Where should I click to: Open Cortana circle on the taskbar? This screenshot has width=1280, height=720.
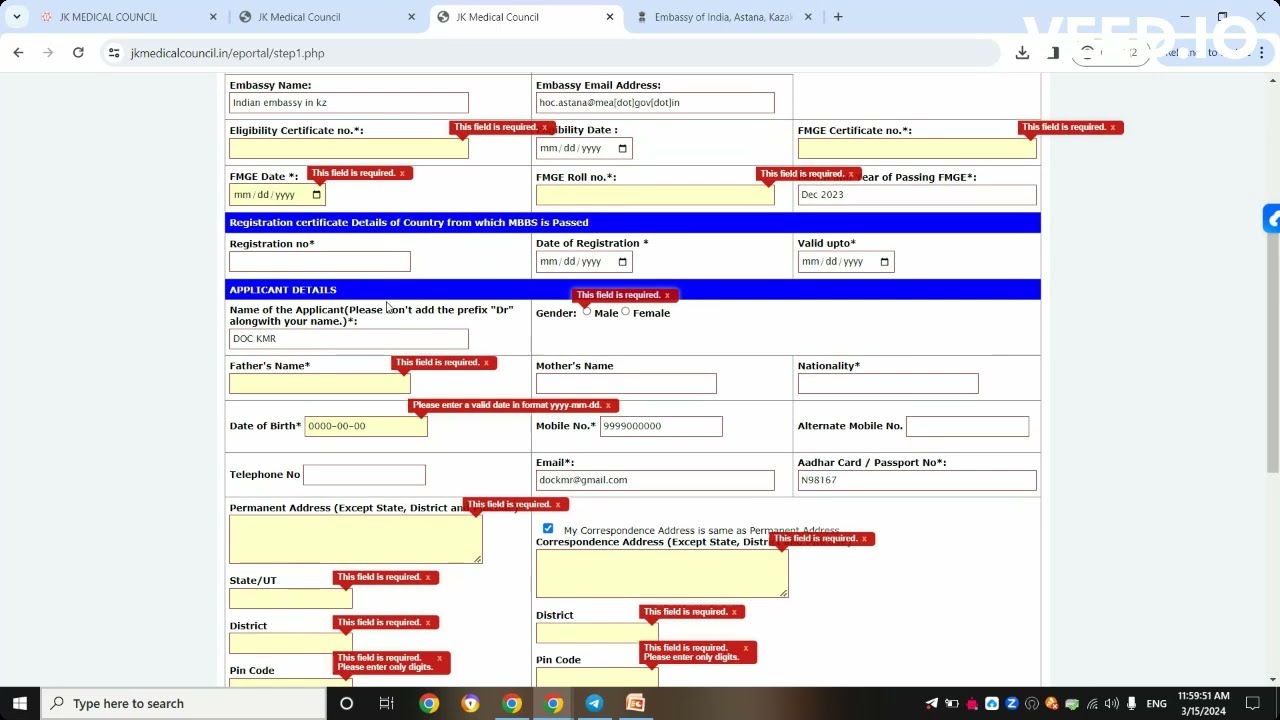[x=346, y=703]
